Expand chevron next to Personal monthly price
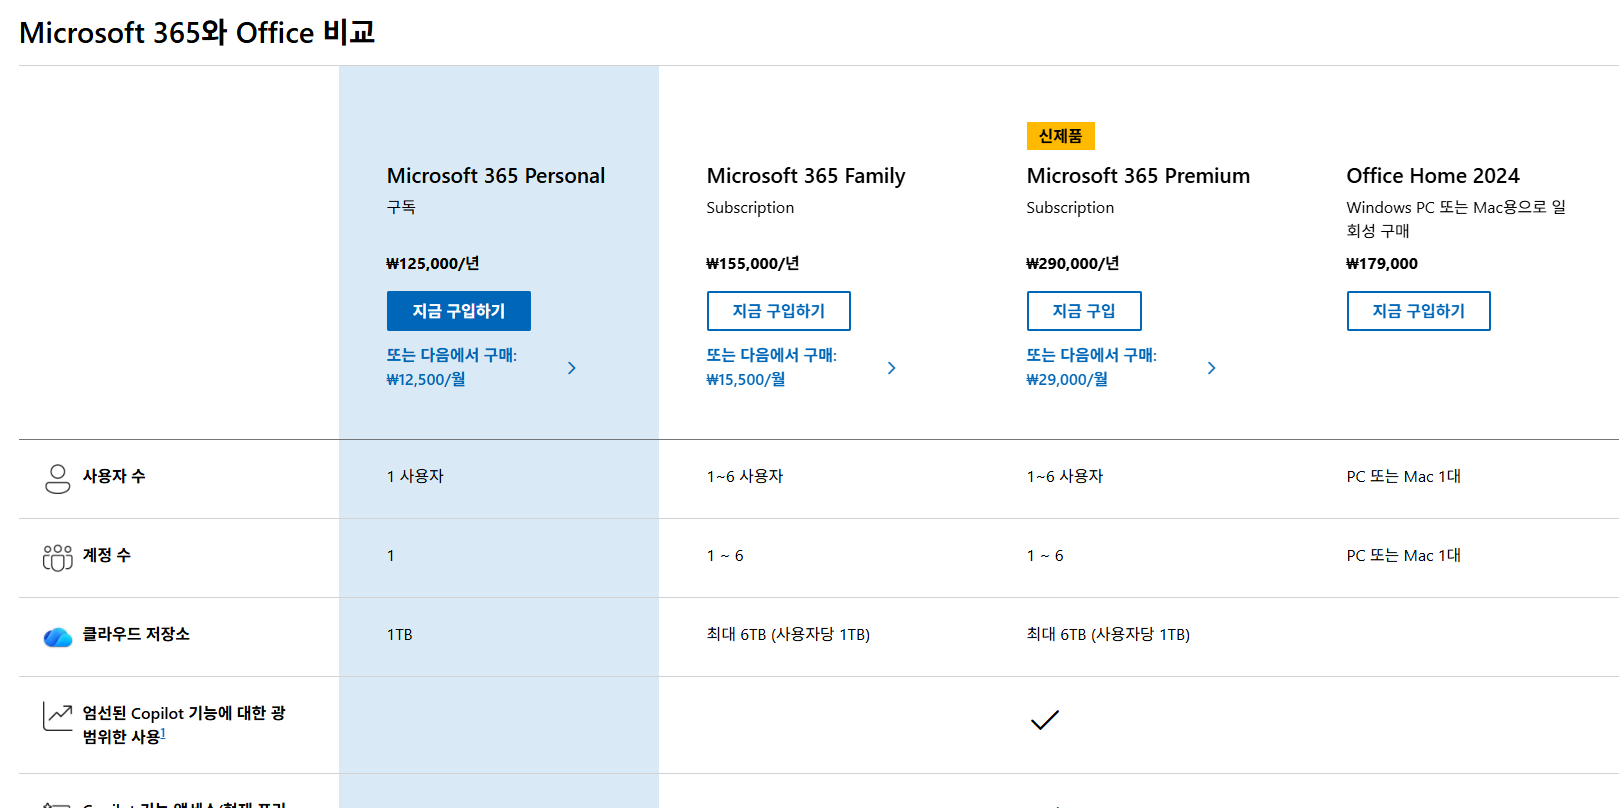This screenshot has height=808, width=1622. click(572, 368)
